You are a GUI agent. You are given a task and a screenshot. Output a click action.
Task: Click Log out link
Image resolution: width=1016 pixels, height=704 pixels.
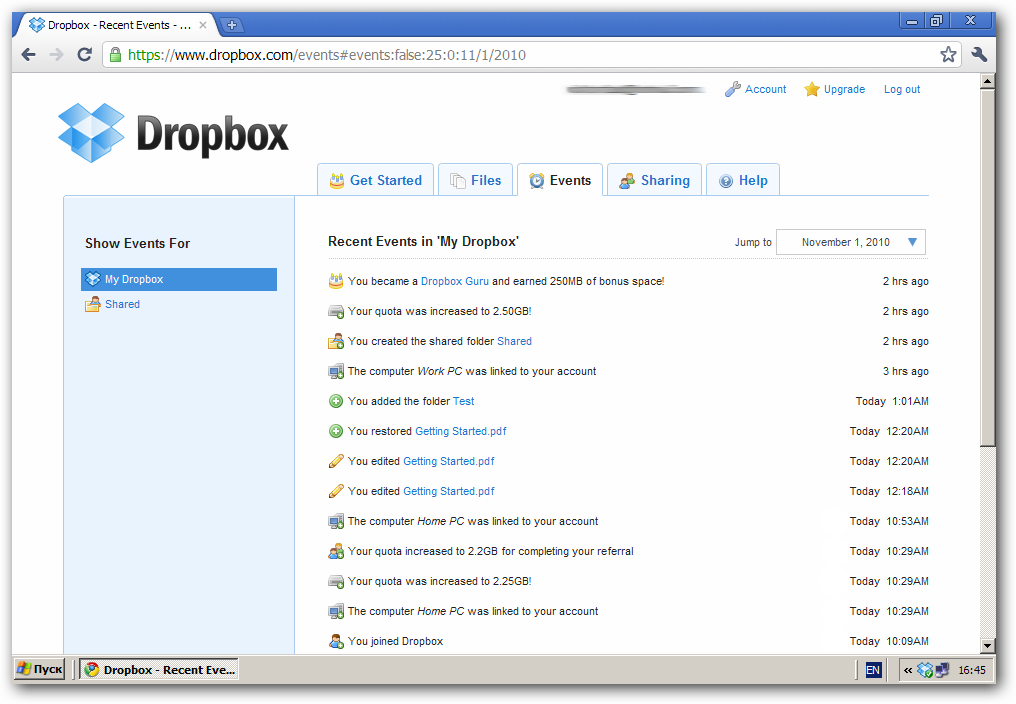pos(902,89)
